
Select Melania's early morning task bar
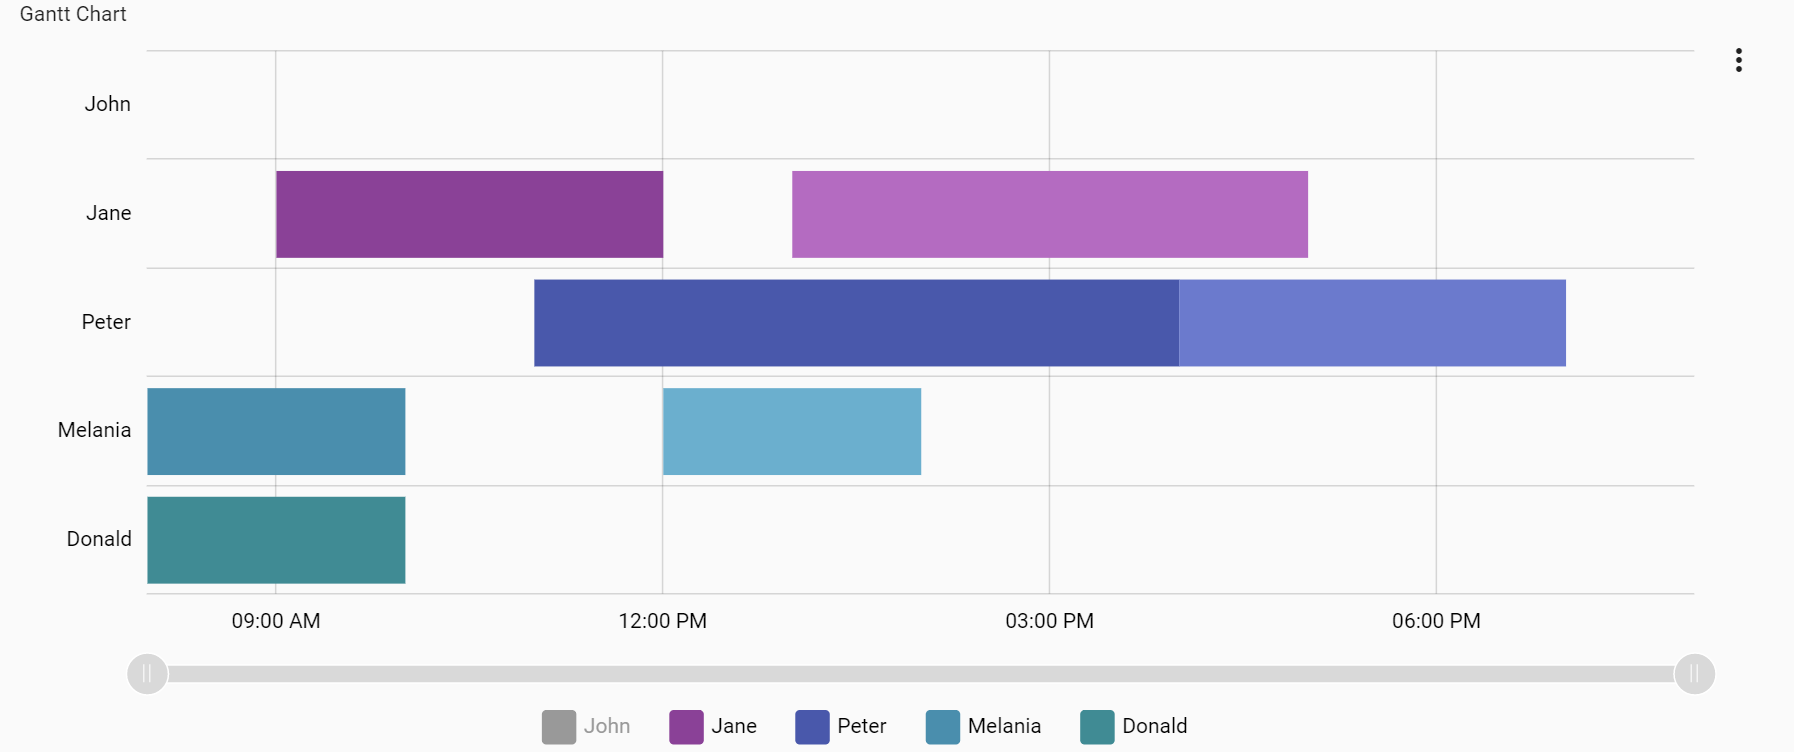click(x=275, y=431)
